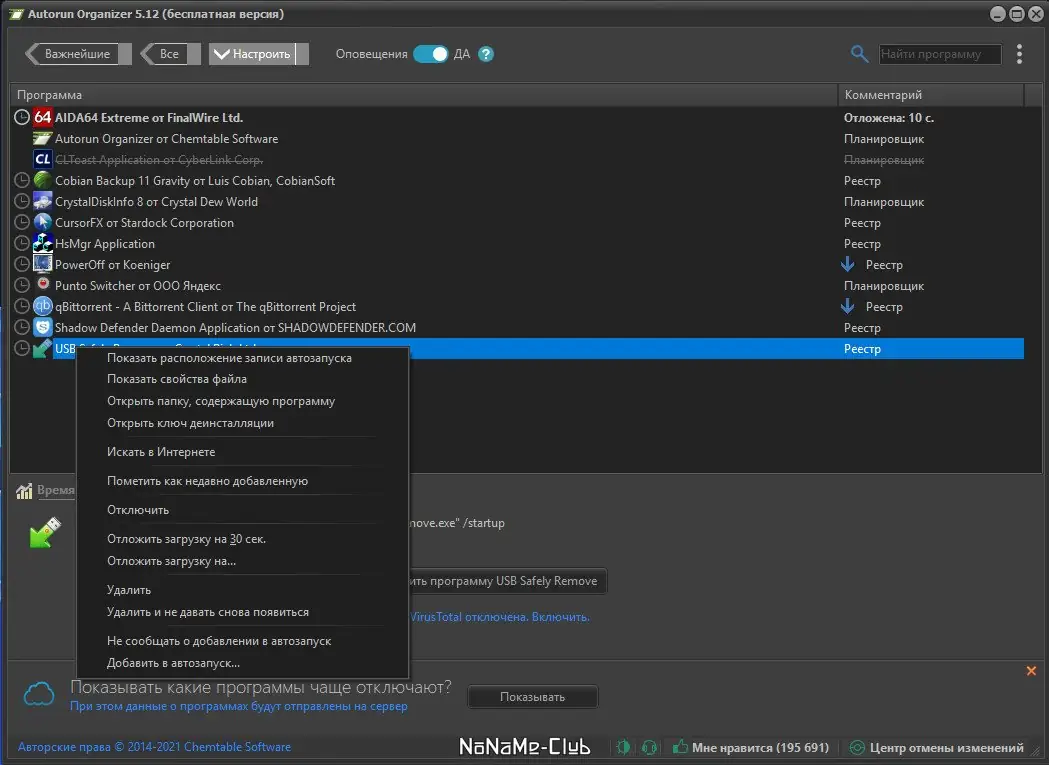1049x765 pixels.
Task: Choose Отложить загрузку на 30 сек.
Action: click(187, 539)
